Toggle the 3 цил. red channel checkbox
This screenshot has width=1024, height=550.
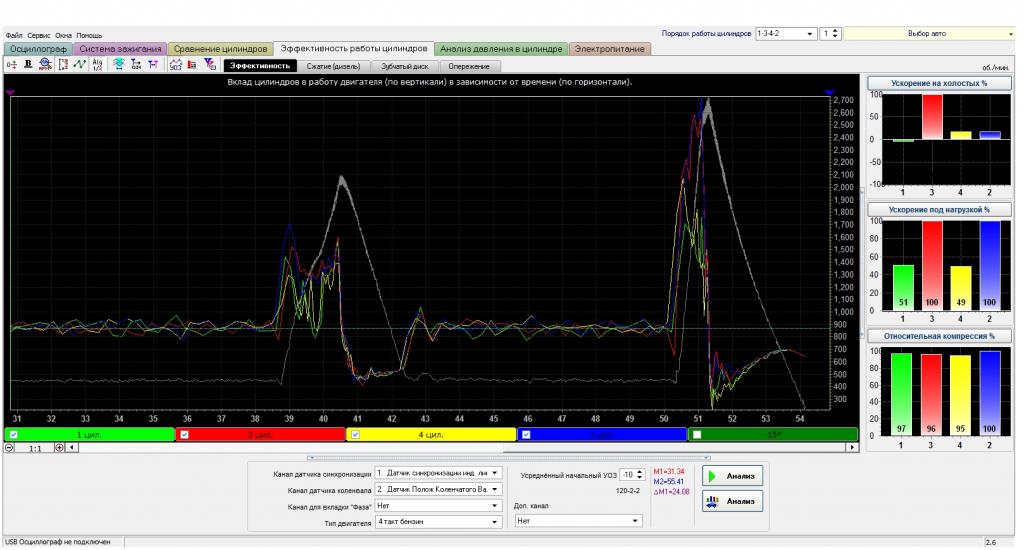coord(184,434)
